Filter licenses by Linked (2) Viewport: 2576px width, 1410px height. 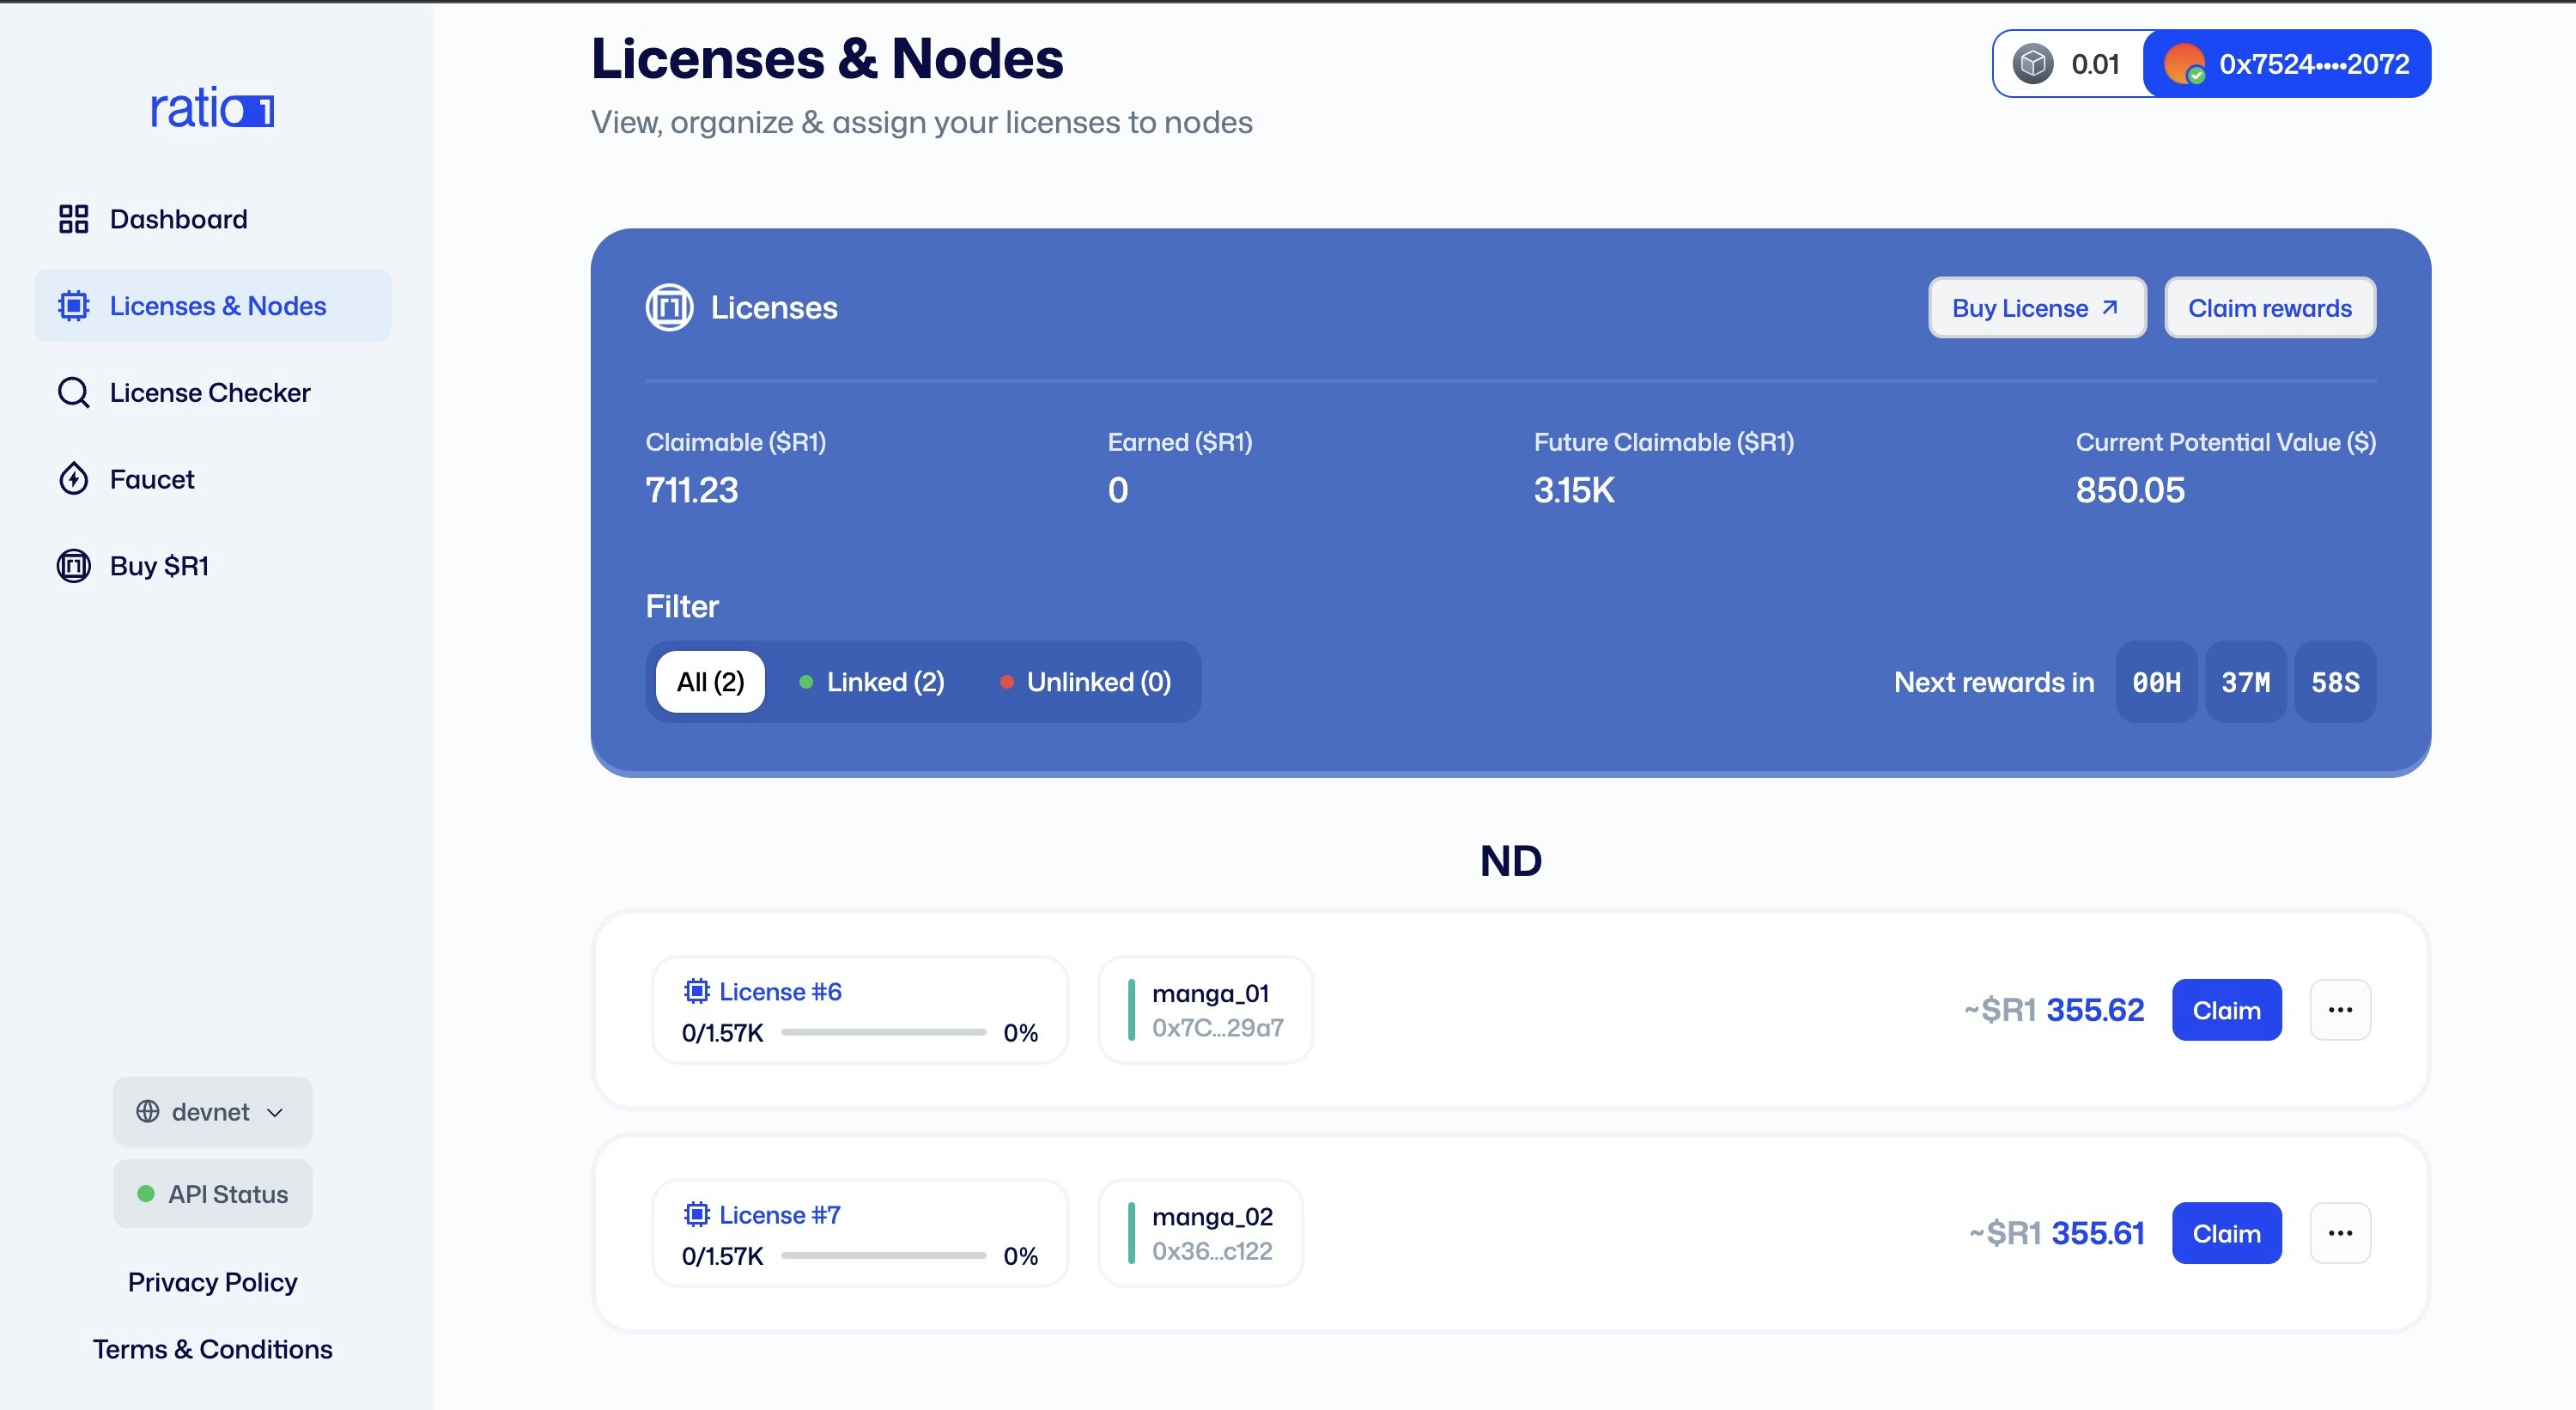pos(872,682)
